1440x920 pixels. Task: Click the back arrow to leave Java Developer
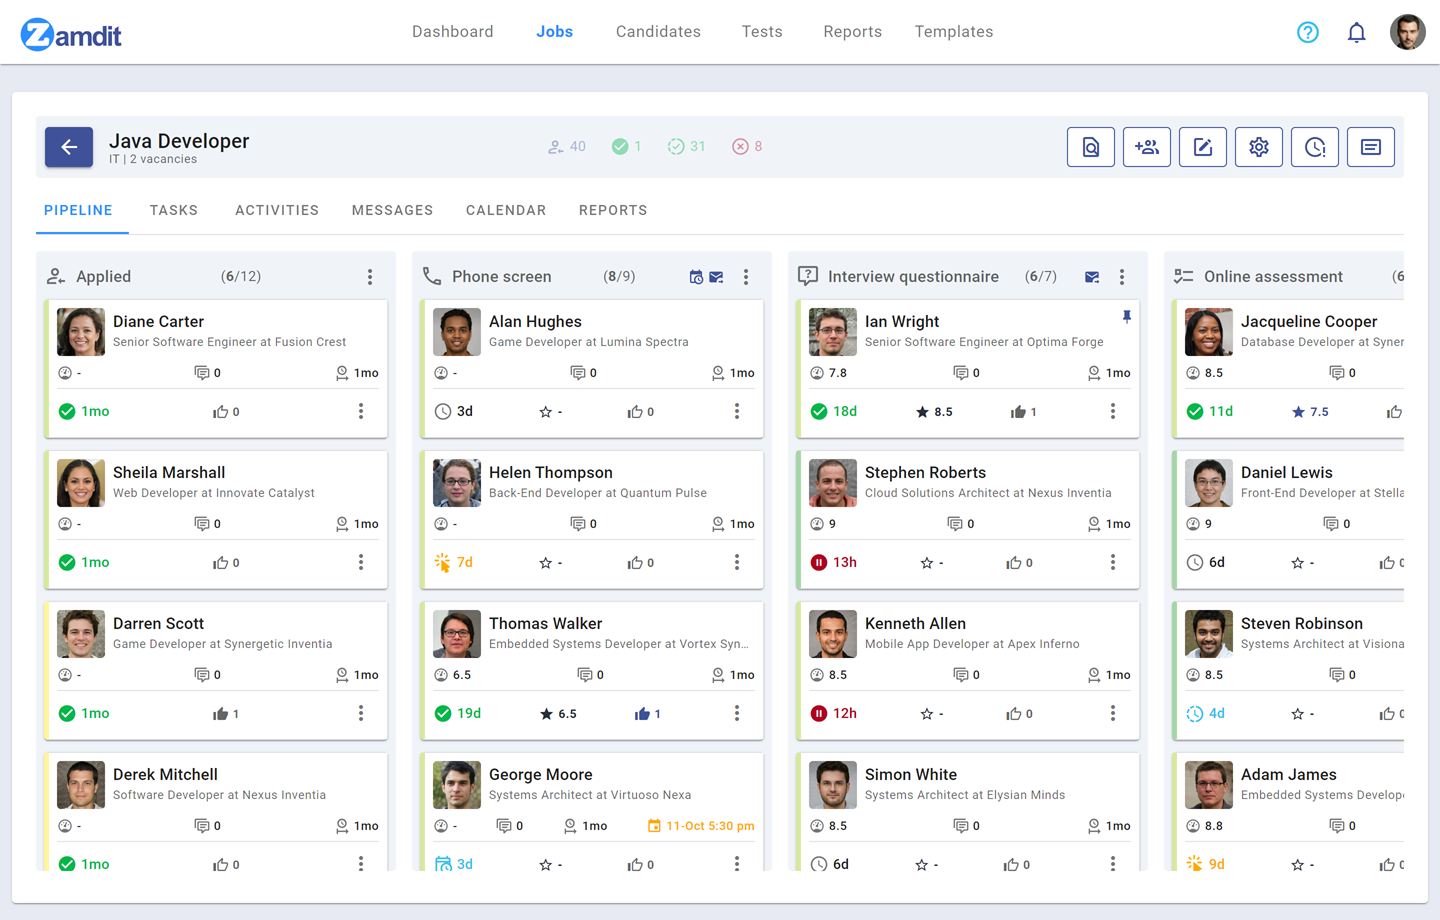[x=68, y=146]
